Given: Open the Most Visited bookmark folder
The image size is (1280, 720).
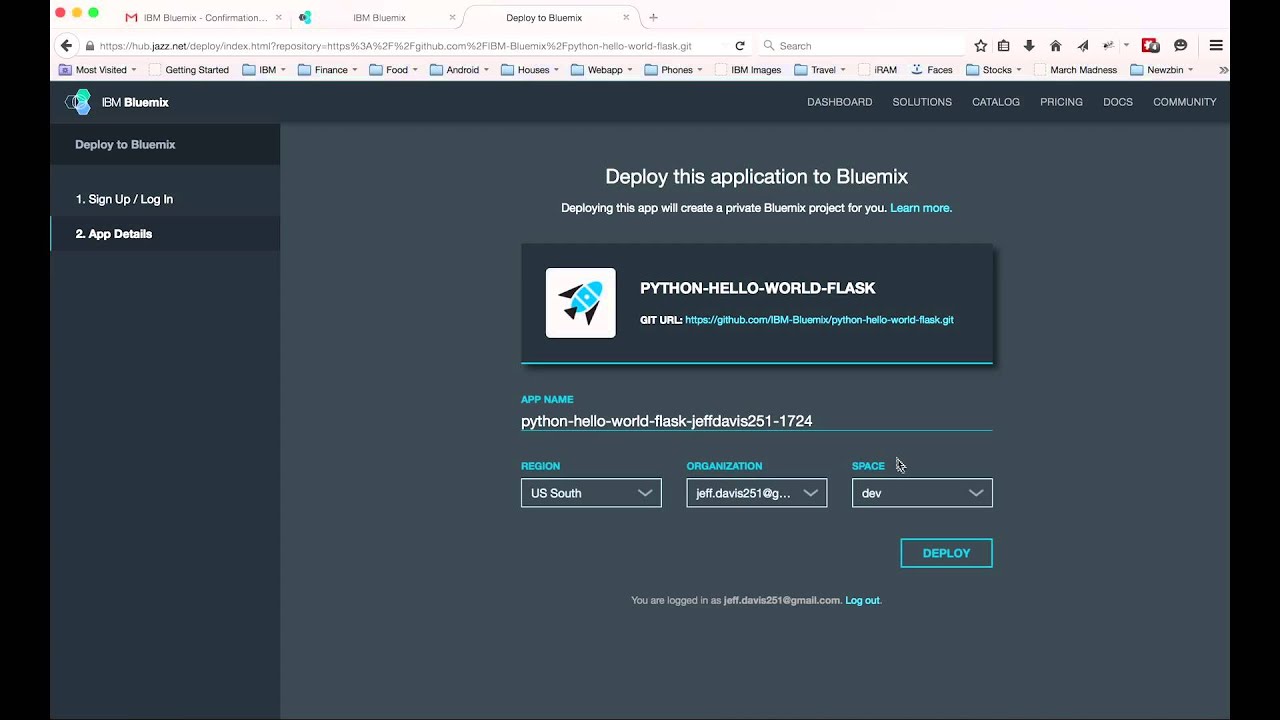Looking at the screenshot, I should [98, 70].
